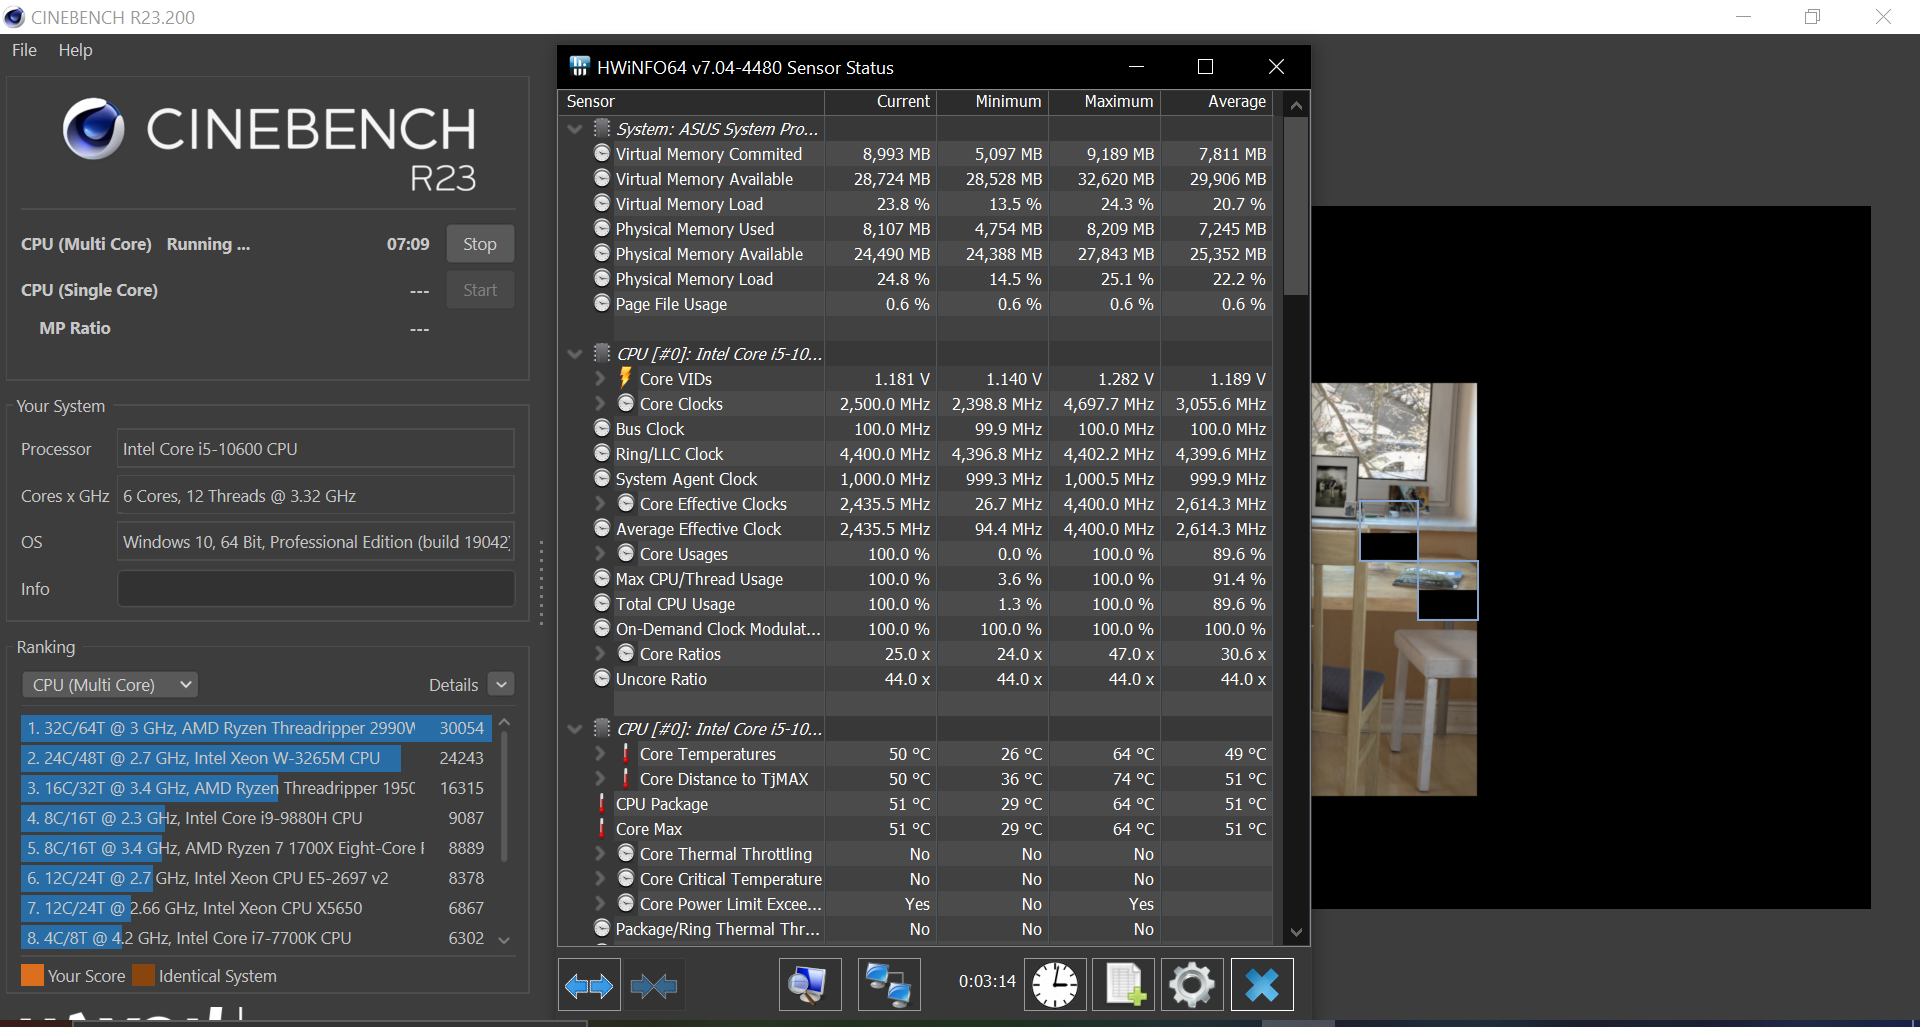The height and width of the screenshot is (1027, 1920).
Task: Click Ranking list scroll down arrow
Action: pos(504,940)
